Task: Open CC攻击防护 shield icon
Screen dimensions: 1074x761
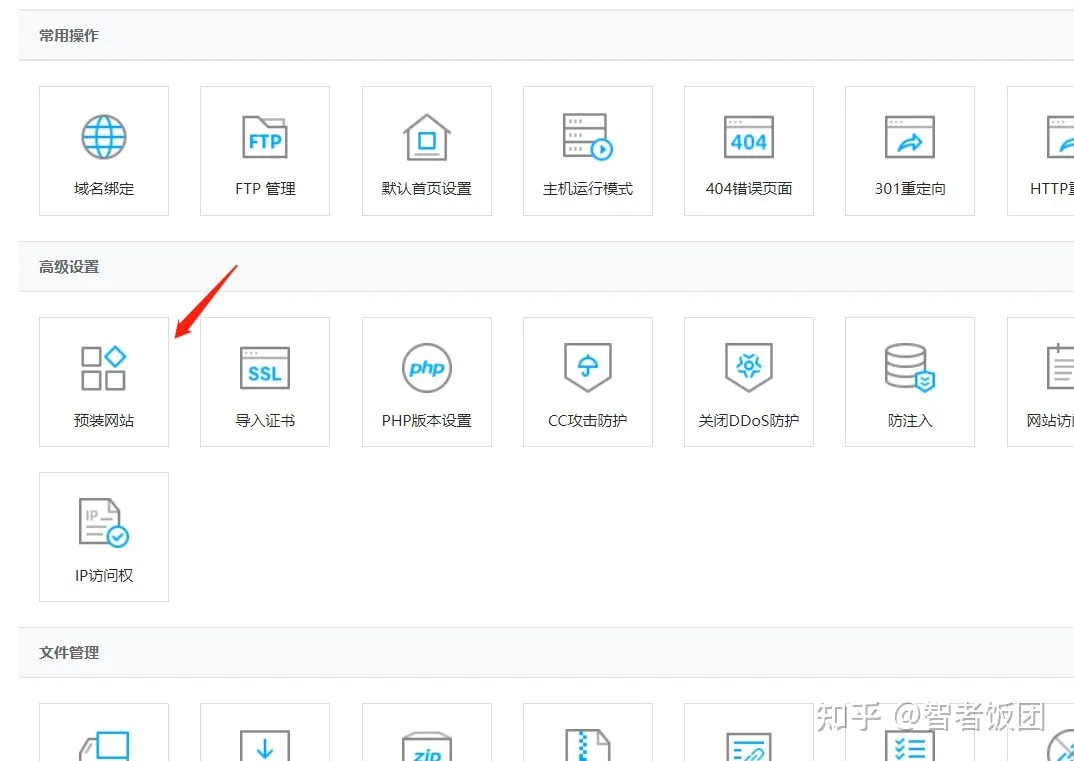Action: point(587,368)
